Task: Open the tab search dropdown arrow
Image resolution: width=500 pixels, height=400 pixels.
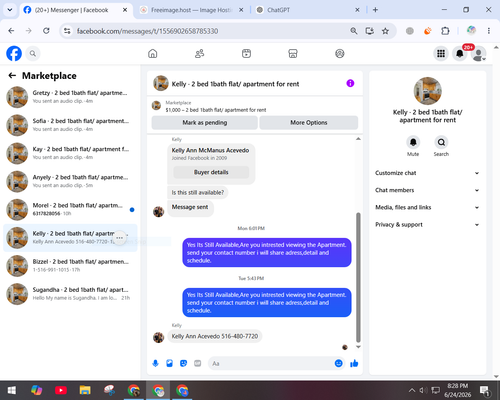Action: (x=10, y=10)
